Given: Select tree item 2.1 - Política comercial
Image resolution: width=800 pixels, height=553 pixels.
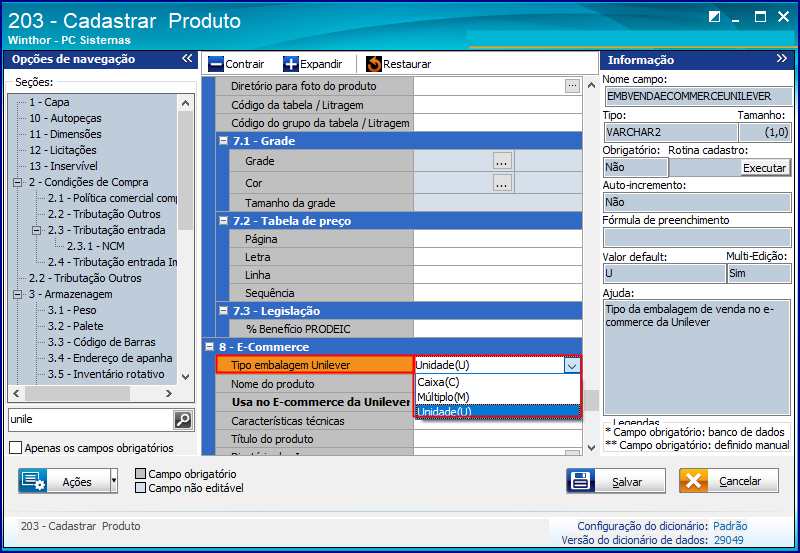Looking at the screenshot, I should point(112,198).
